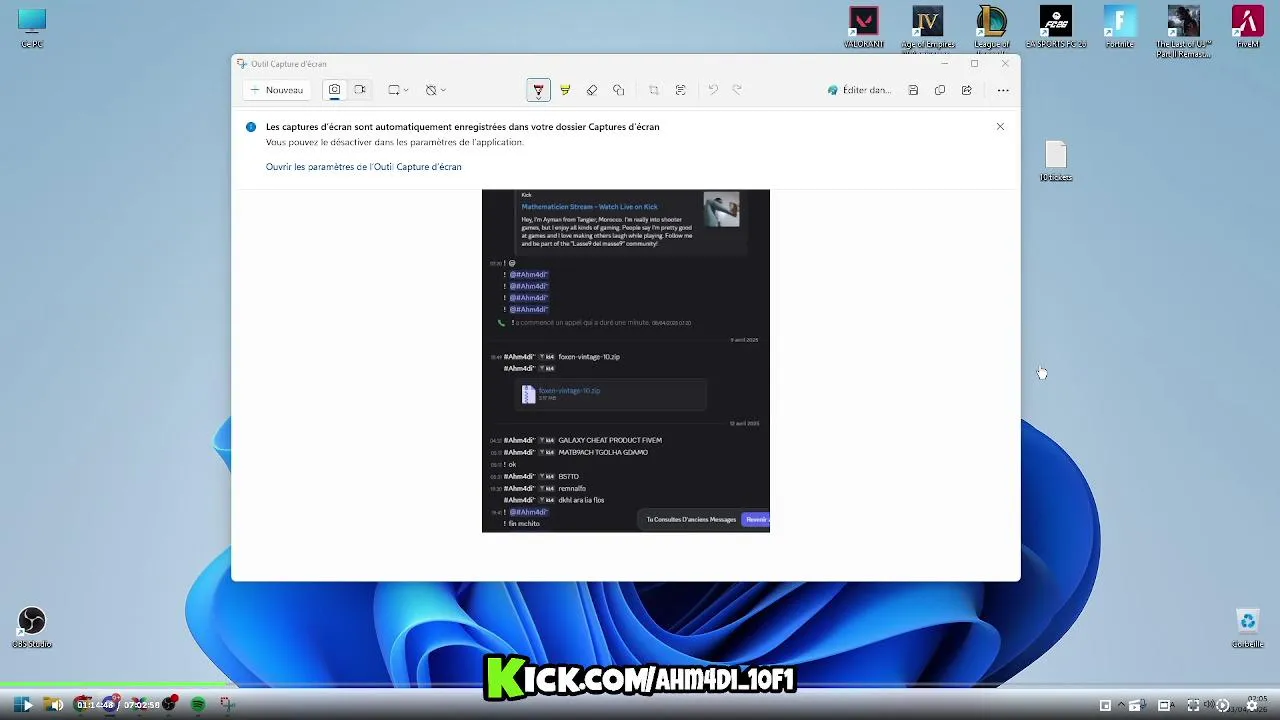Click the image crop tool
This screenshot has height=720, width=1280.
[x=654, y=90]
